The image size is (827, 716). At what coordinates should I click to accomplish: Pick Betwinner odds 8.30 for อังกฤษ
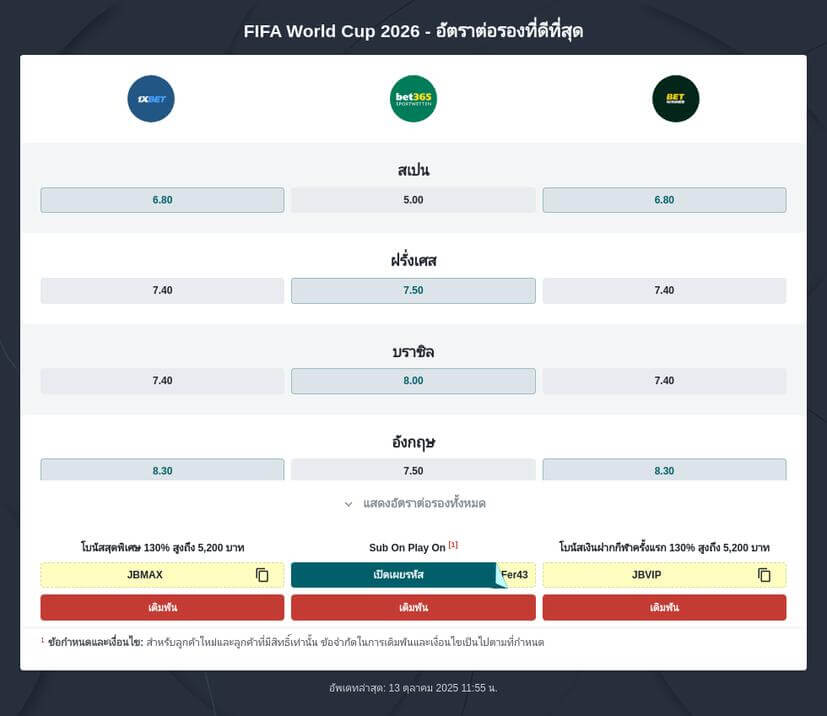click(x=664, y=470)
